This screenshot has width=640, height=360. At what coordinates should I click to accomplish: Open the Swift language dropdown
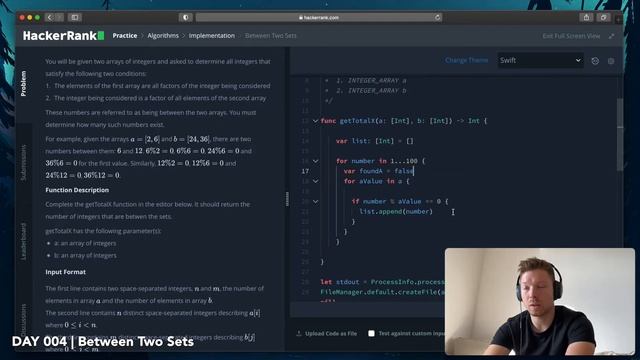click(x=540, y=60)
